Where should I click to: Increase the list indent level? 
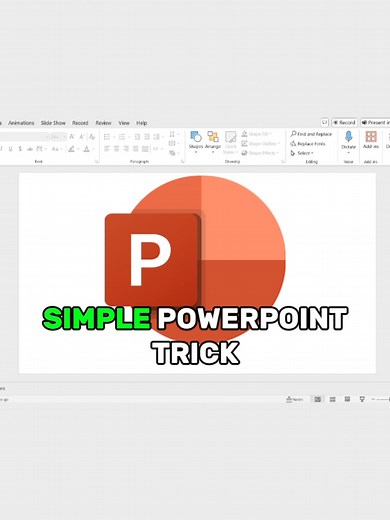(x=147, y=137)
